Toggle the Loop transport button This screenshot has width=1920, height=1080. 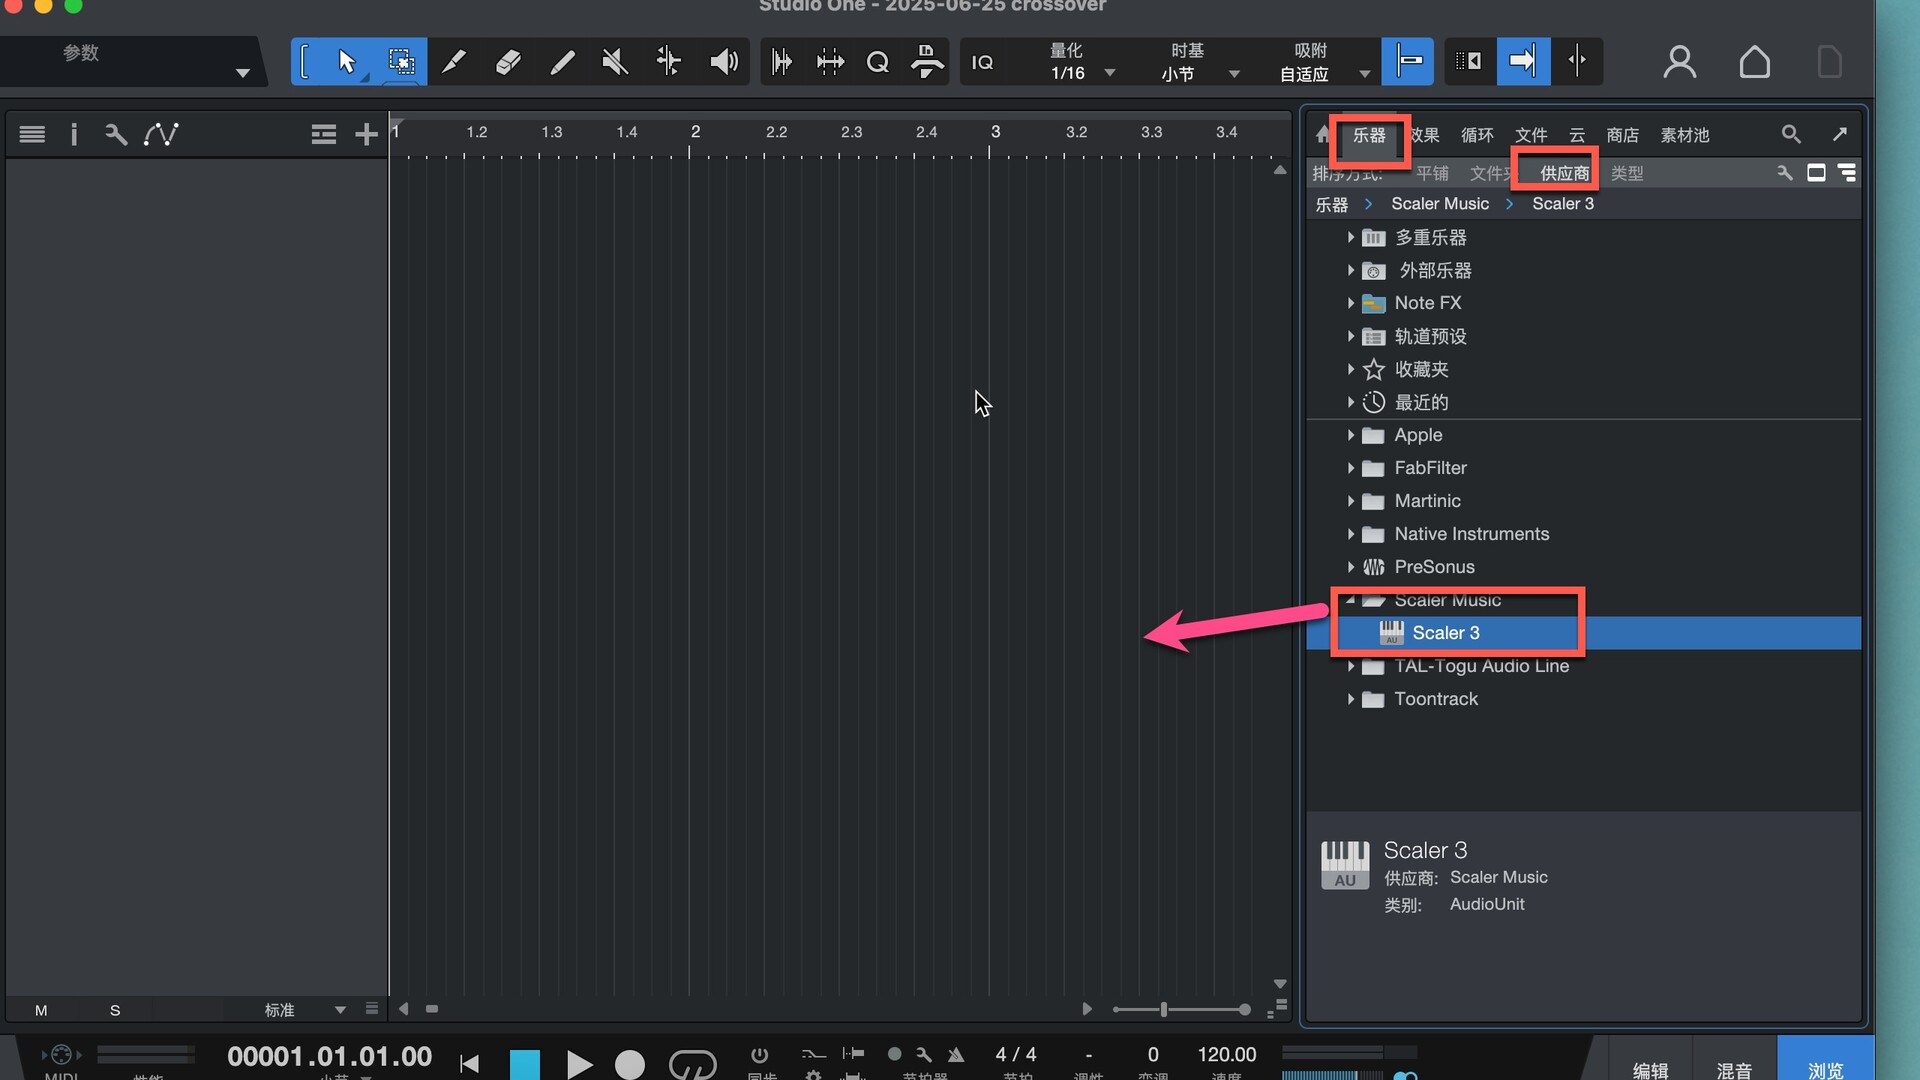click(692, 1064)
